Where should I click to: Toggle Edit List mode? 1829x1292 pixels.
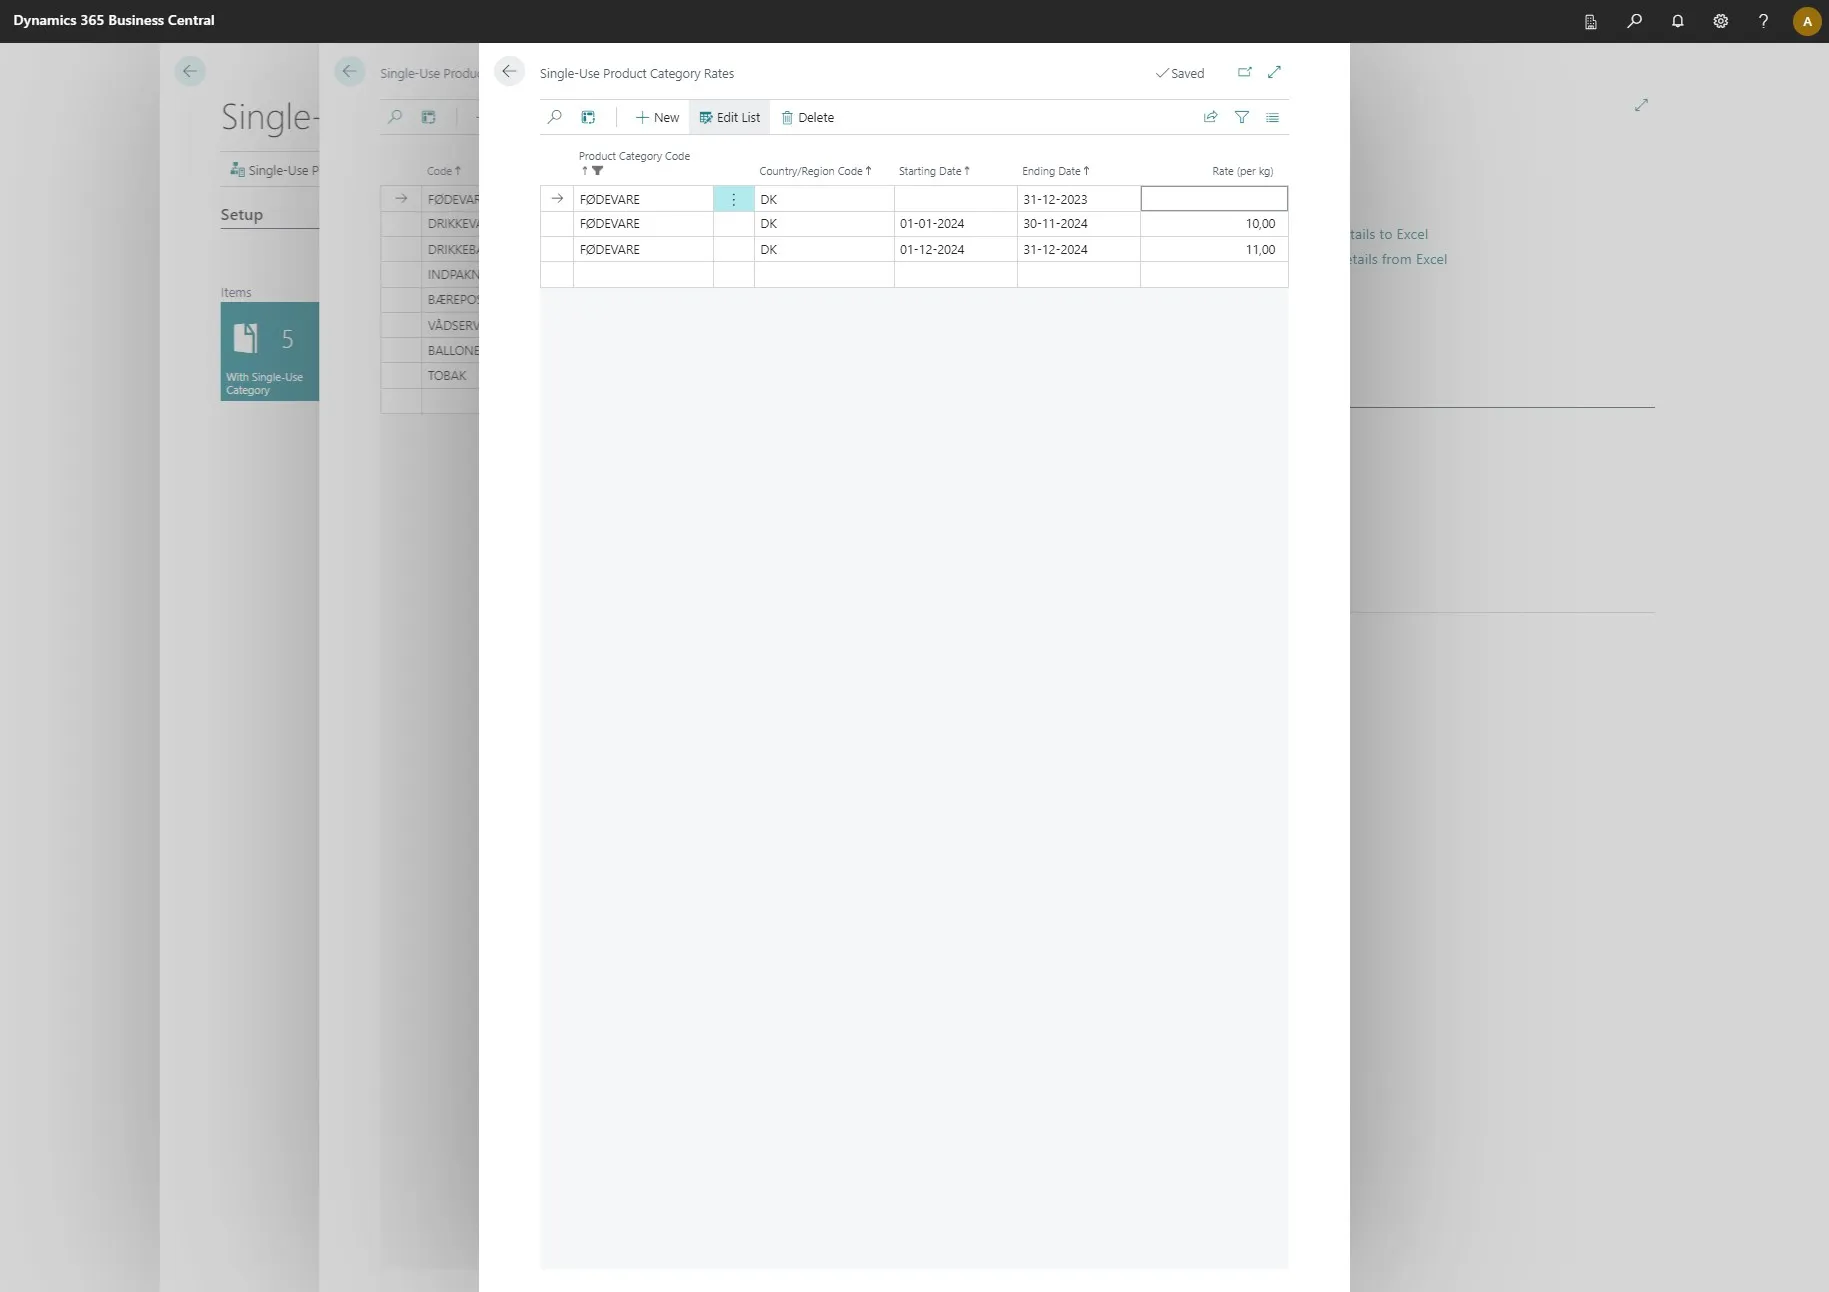729,117
